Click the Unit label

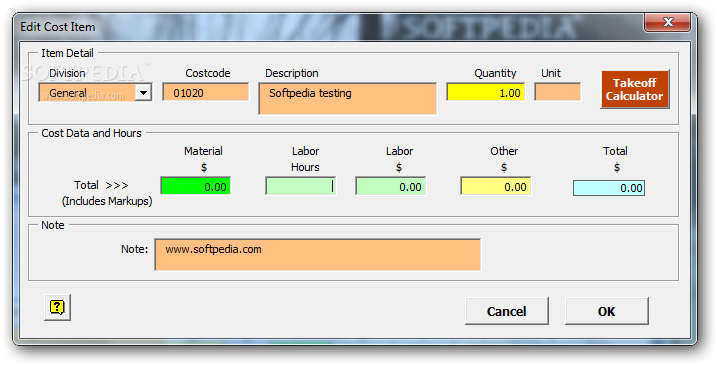tap(551, 73)
